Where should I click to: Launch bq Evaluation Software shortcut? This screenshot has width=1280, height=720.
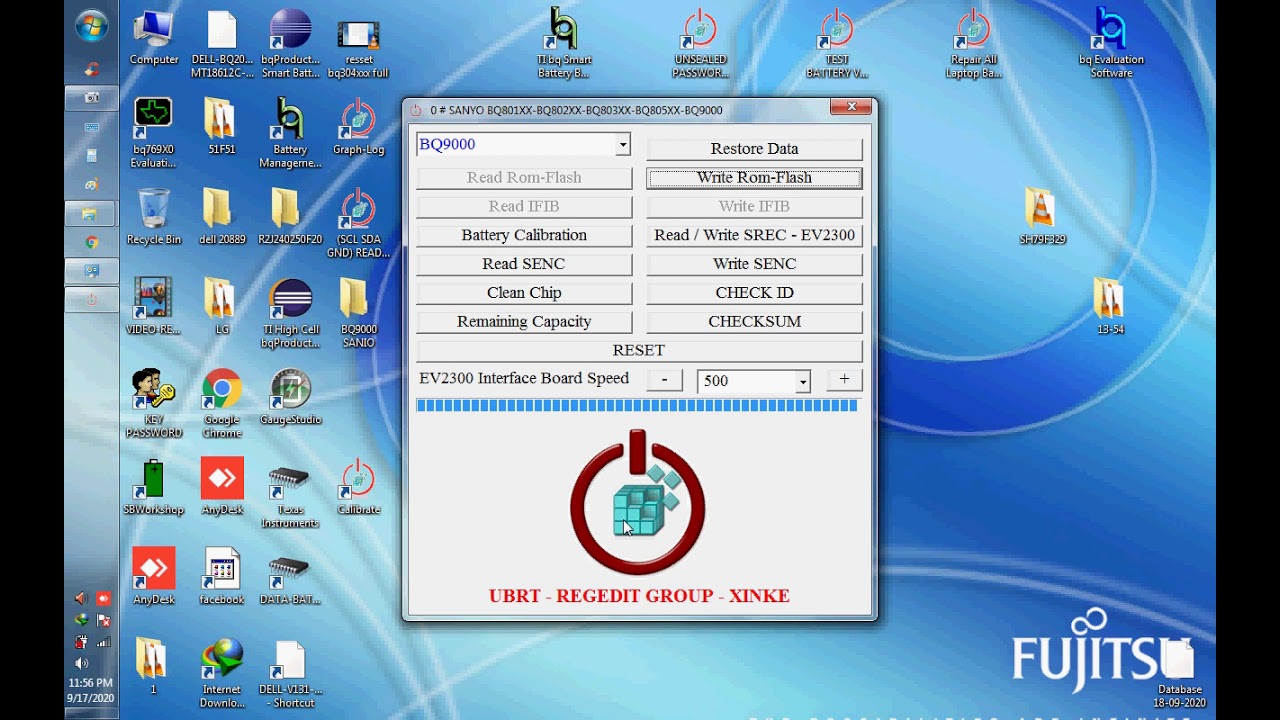pyautogui.click(x=1111, y=43)
